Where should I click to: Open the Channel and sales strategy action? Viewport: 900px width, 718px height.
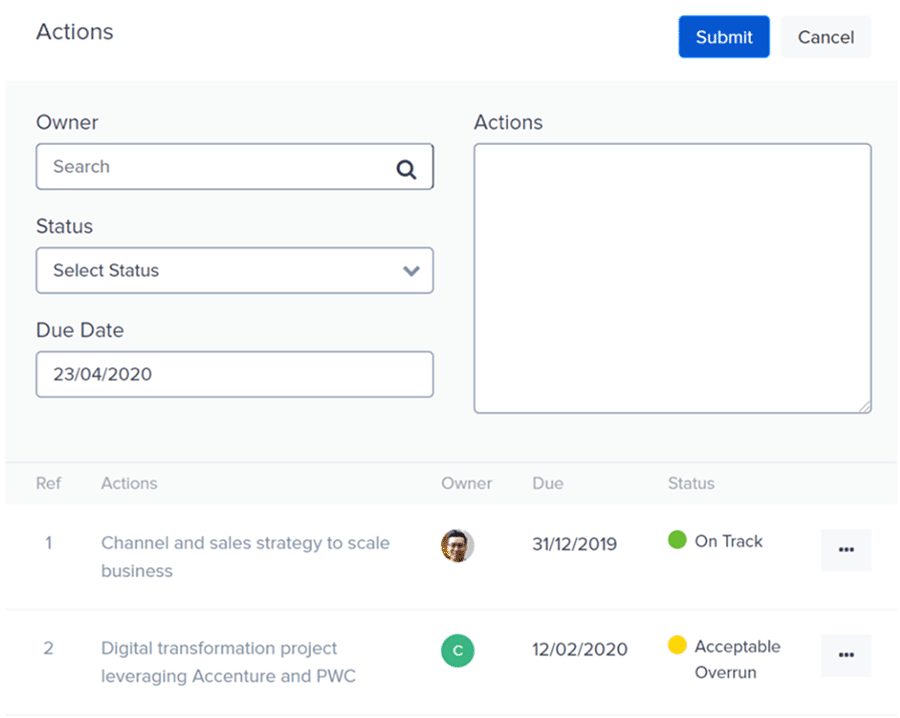[246, 557]
